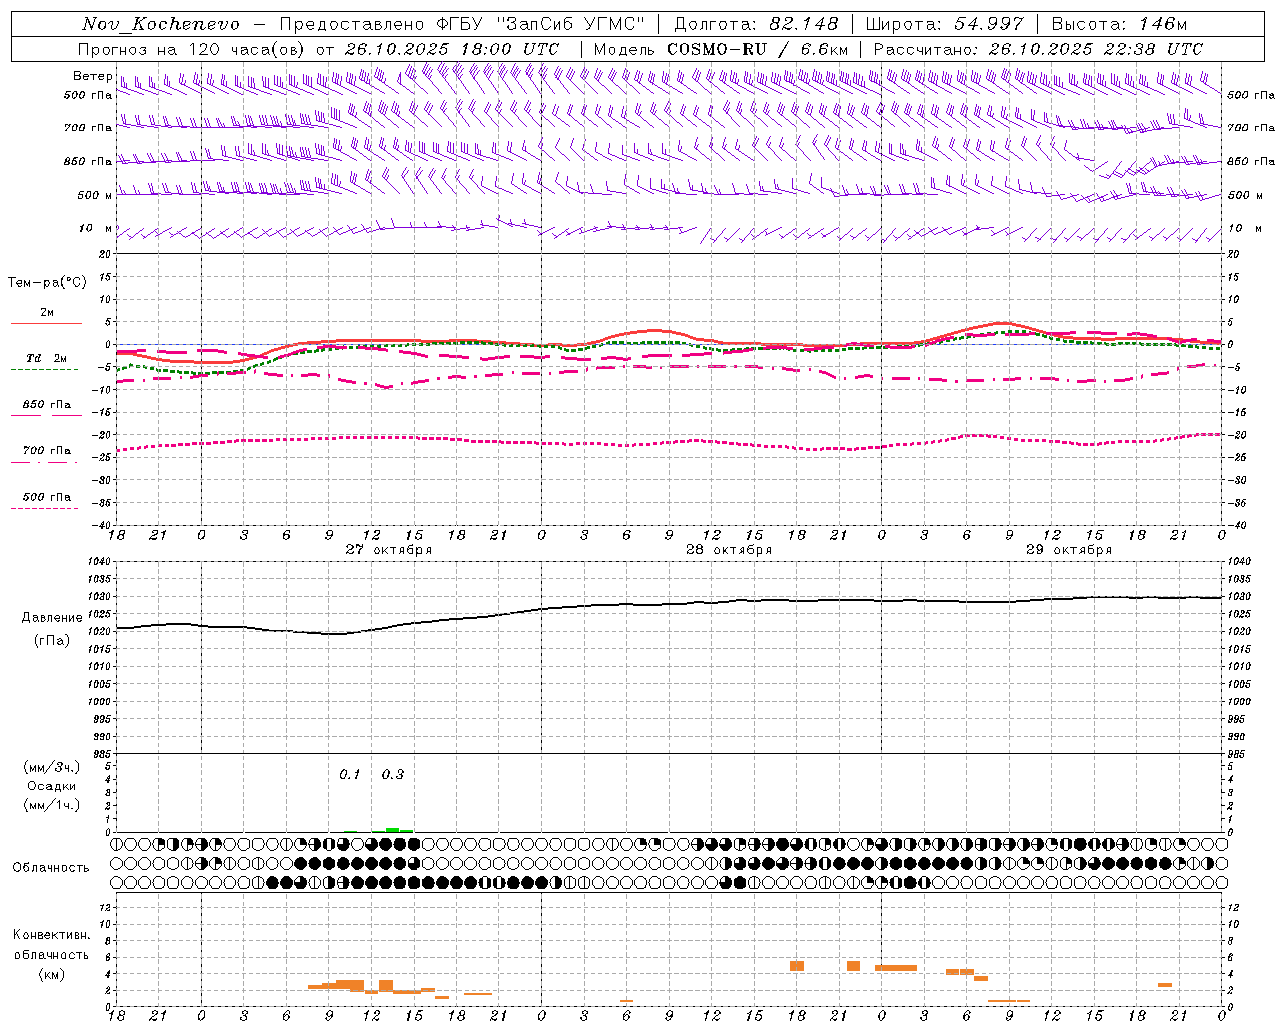
Task: Click the Nov_Kochenevo station title
Action: tap(161, 24)
